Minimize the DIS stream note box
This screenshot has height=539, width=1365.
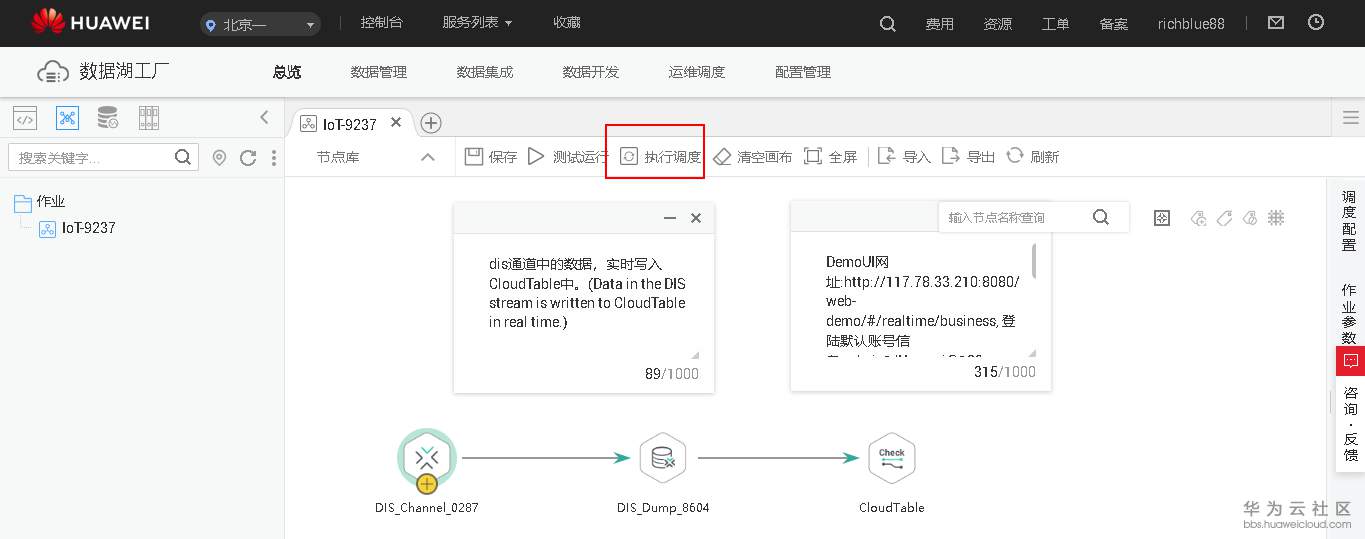click(x=670, y=218)
